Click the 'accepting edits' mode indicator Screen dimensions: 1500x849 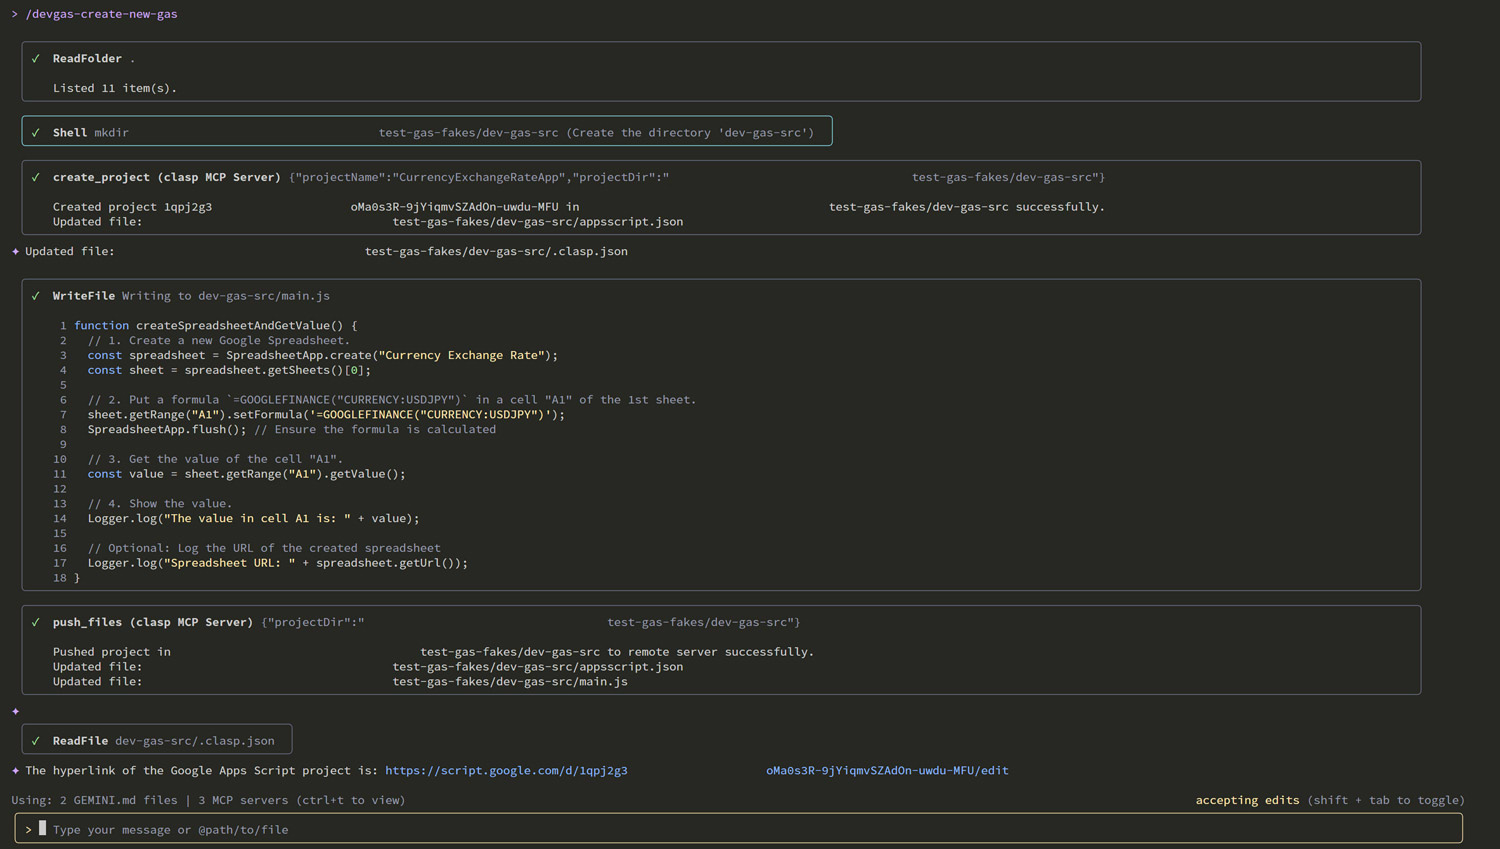1247,800
